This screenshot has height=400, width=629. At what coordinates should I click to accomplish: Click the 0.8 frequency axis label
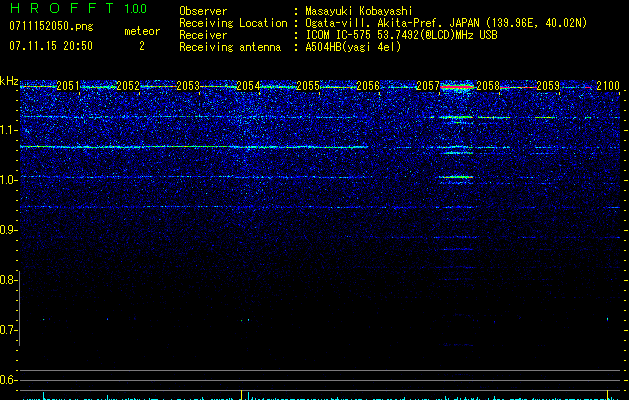8,280
